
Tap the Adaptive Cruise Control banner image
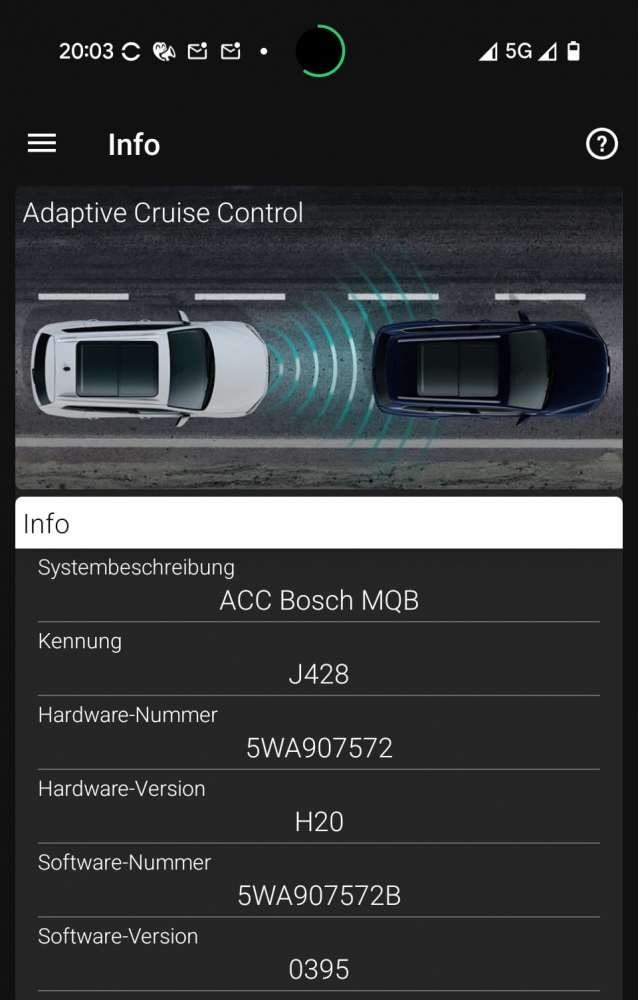tap(319, 337)
